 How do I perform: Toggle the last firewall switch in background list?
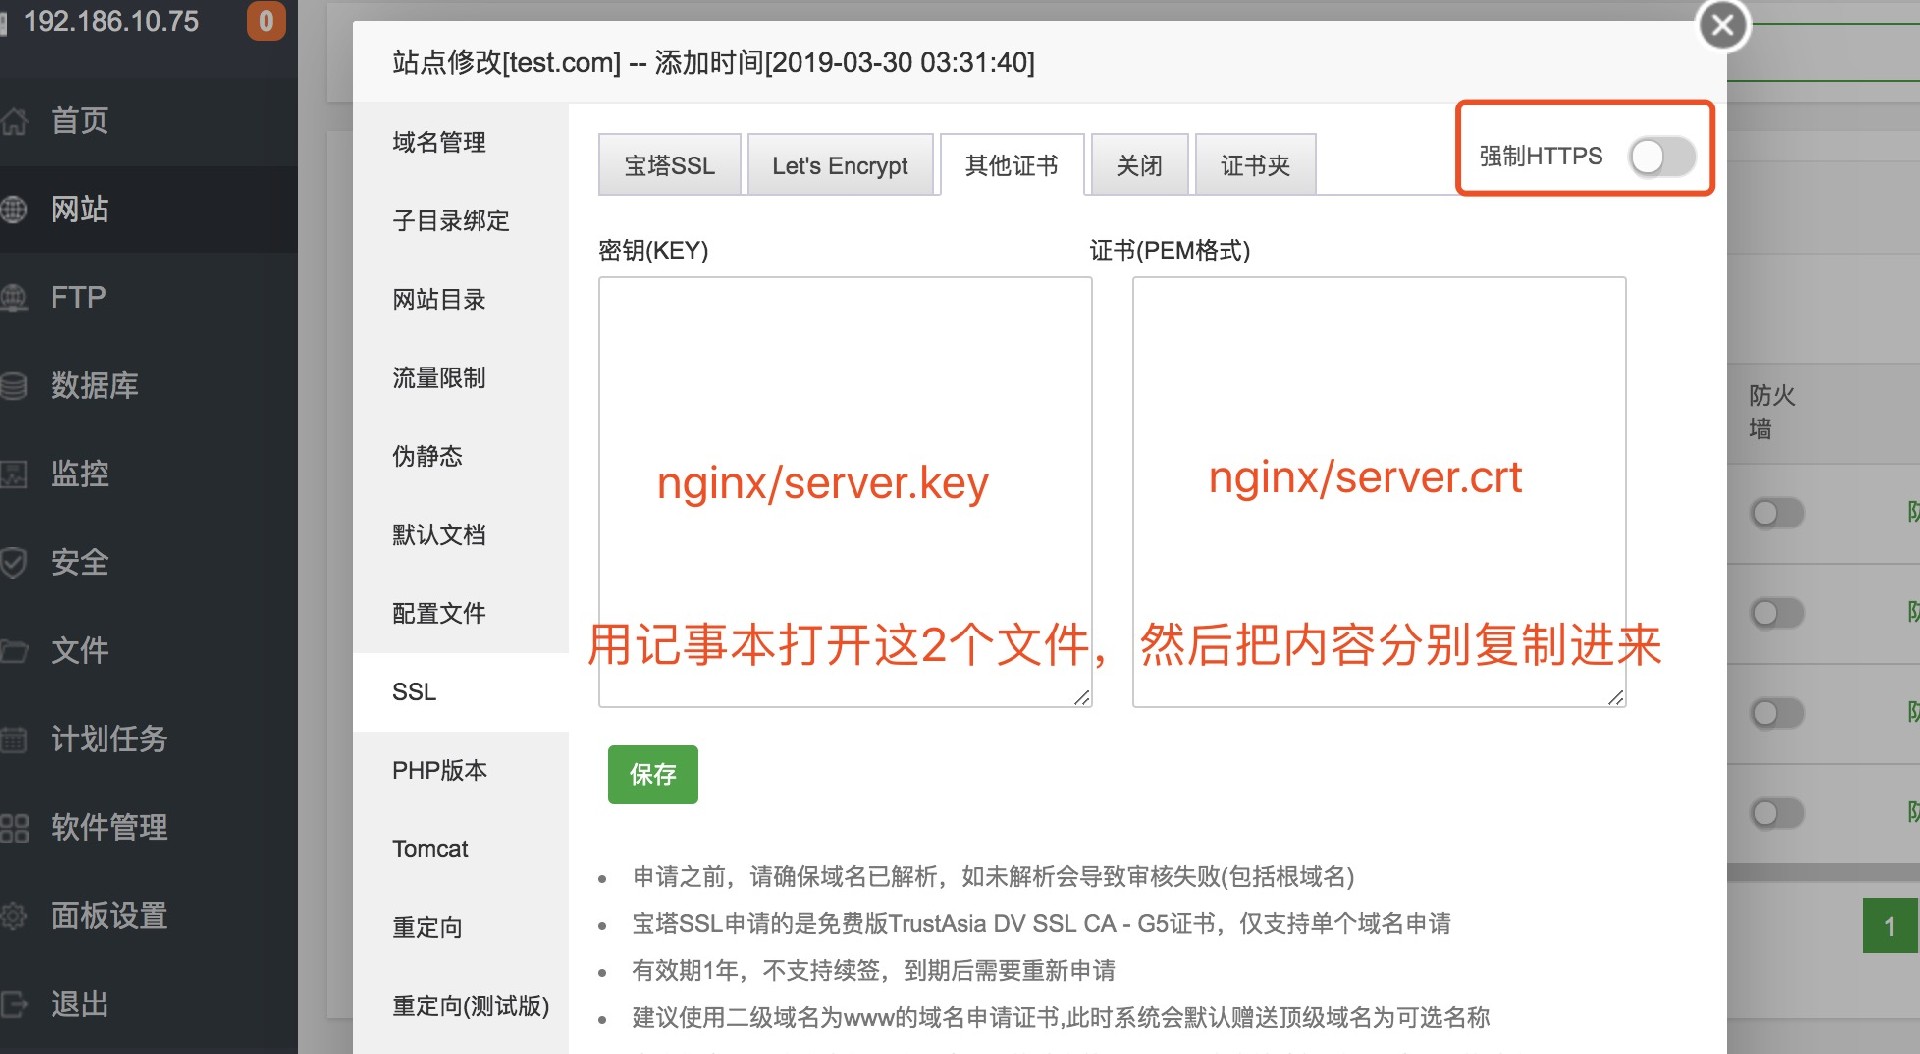tap(1777, 813)
